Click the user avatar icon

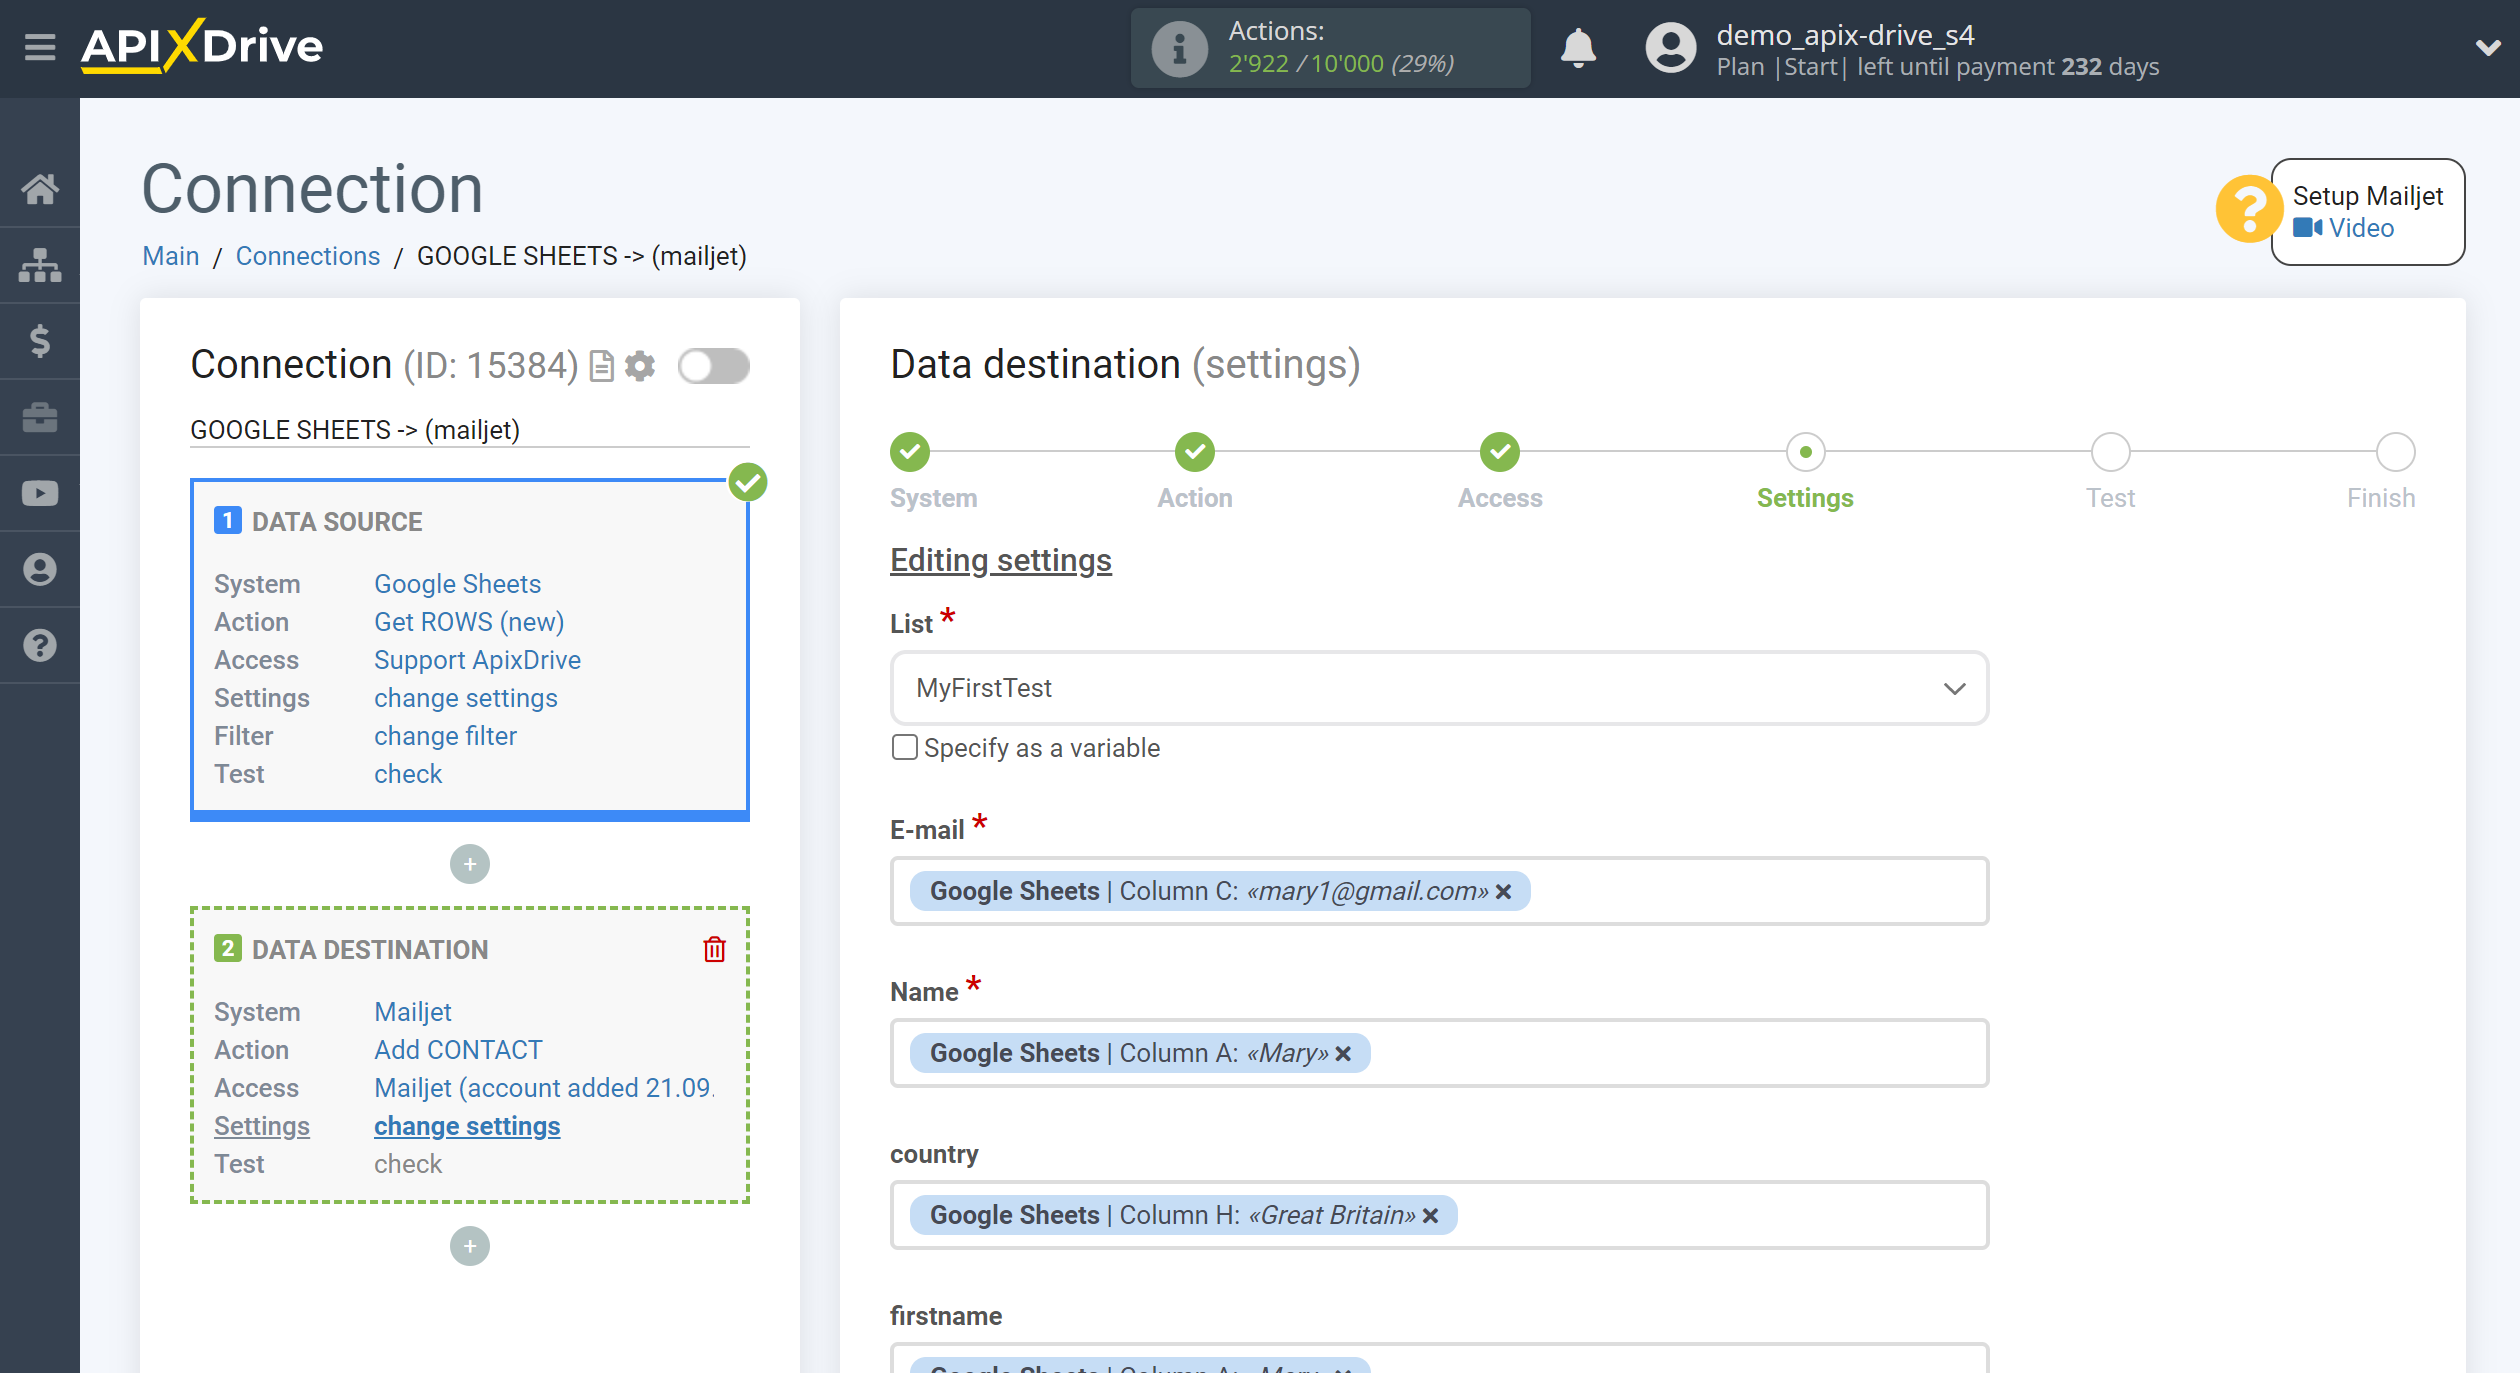pyautogui.click(x=1670, y=48)
